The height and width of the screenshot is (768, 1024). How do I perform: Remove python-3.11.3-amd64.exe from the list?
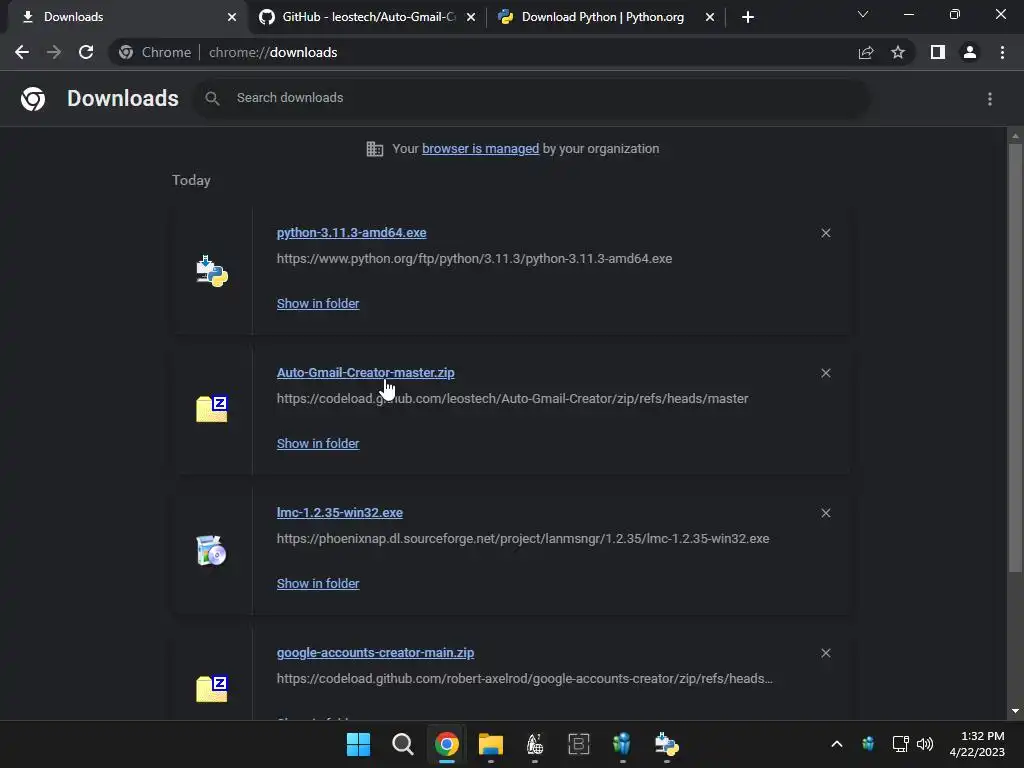click(x=826, y=233)
